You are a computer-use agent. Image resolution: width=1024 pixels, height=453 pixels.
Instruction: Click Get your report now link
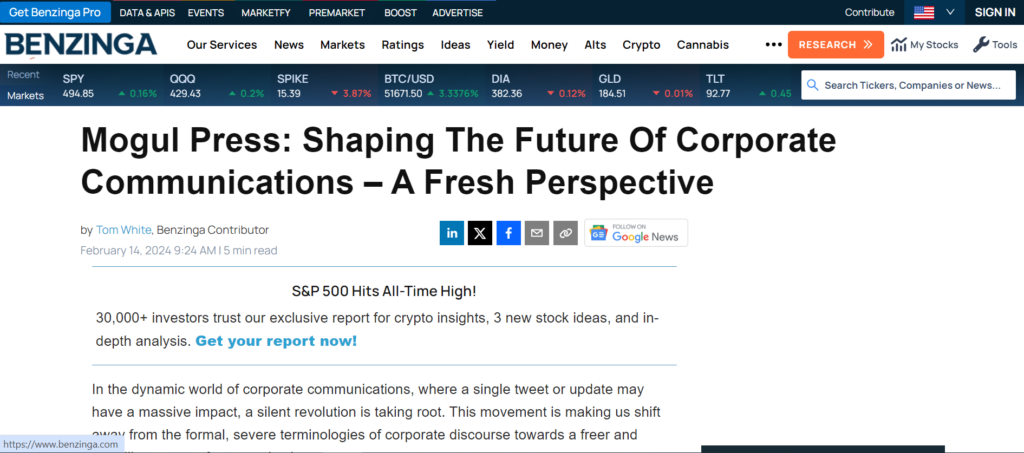pyautogui.click(x=276, y=341)
